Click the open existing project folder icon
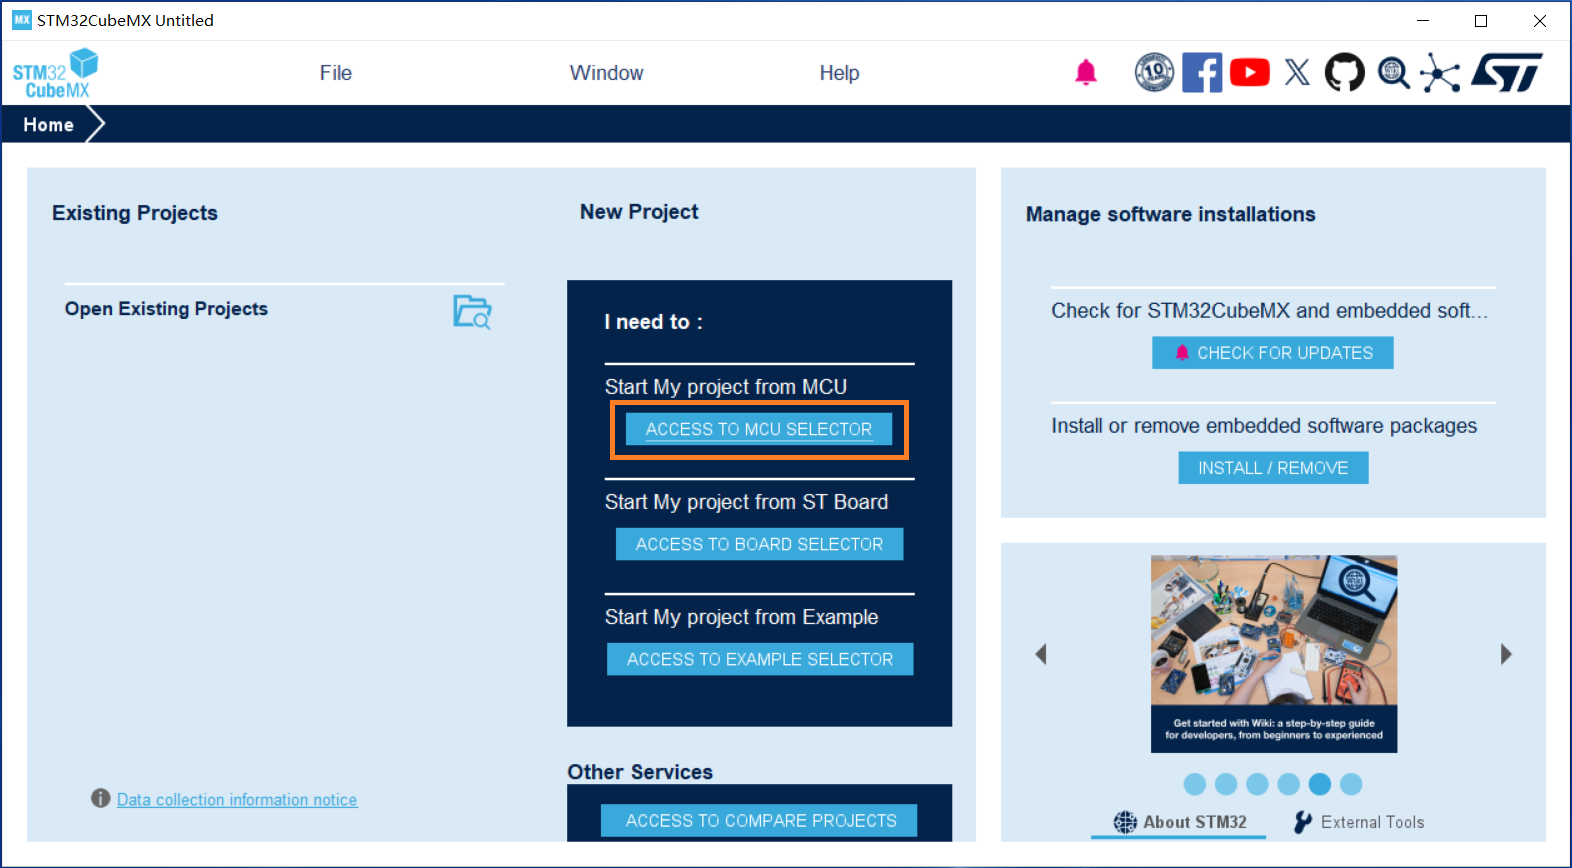 (472, 312)
